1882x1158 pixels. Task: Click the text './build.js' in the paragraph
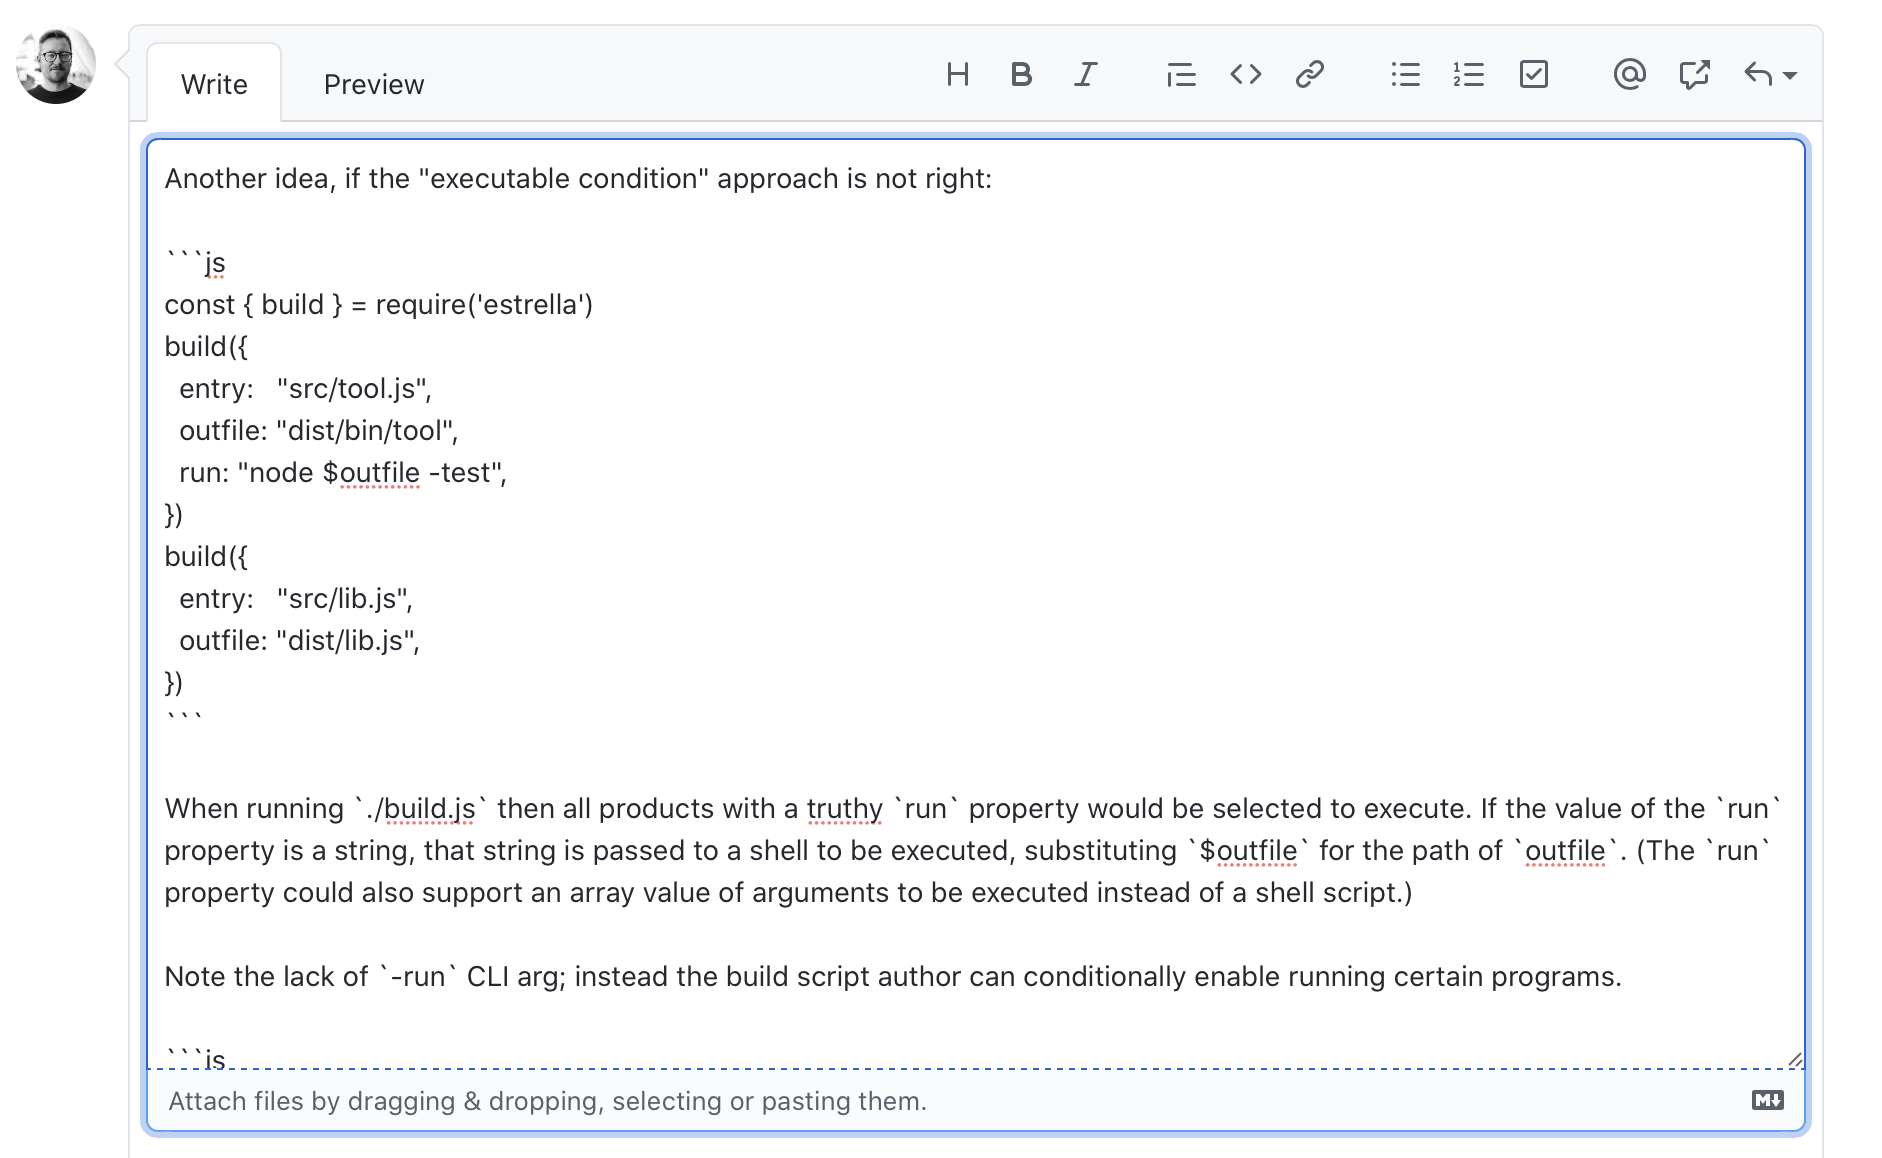pos(420,808)
